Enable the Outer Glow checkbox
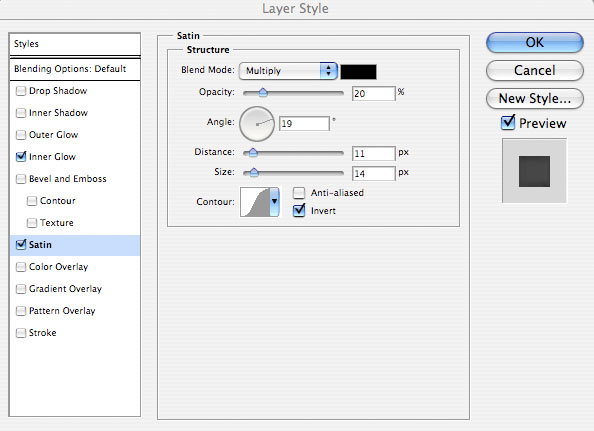 point(21,135)
